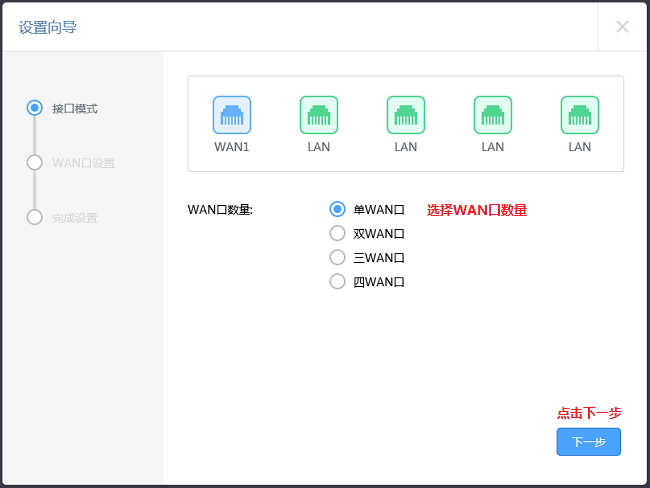650x488 pixels.
Task: Pick the 三WAN口 radio option
Action: [x=337, y=257]
